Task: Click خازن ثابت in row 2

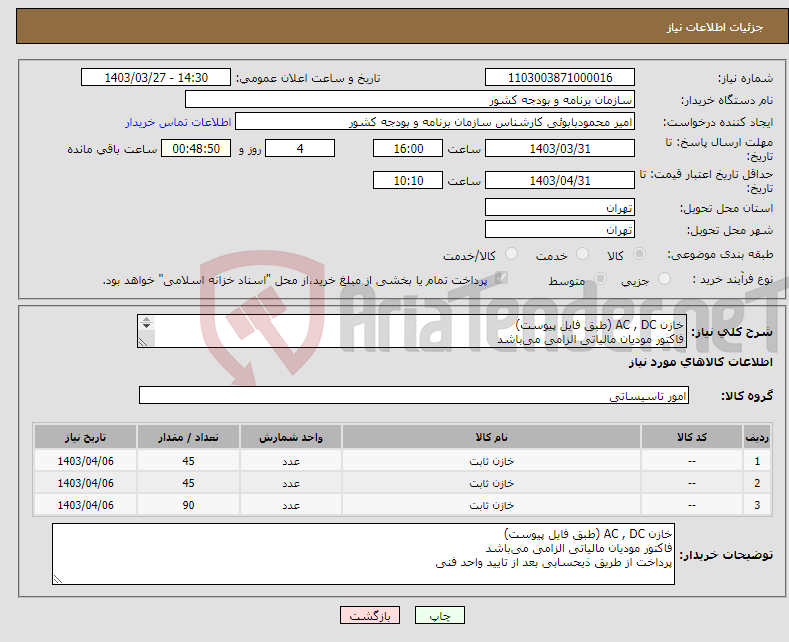Action: coord(492,484)
